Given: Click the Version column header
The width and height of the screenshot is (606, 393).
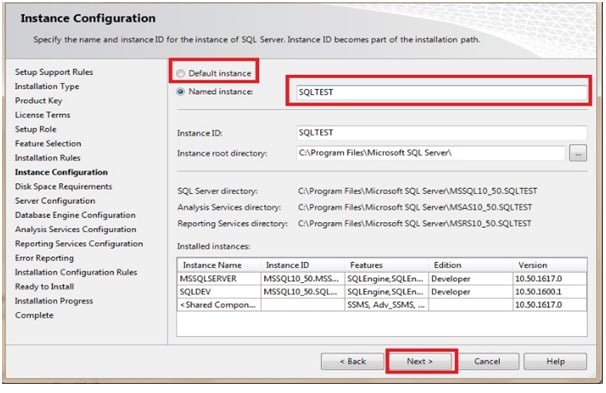Looking at the screenshot, I should coord(550,265).
